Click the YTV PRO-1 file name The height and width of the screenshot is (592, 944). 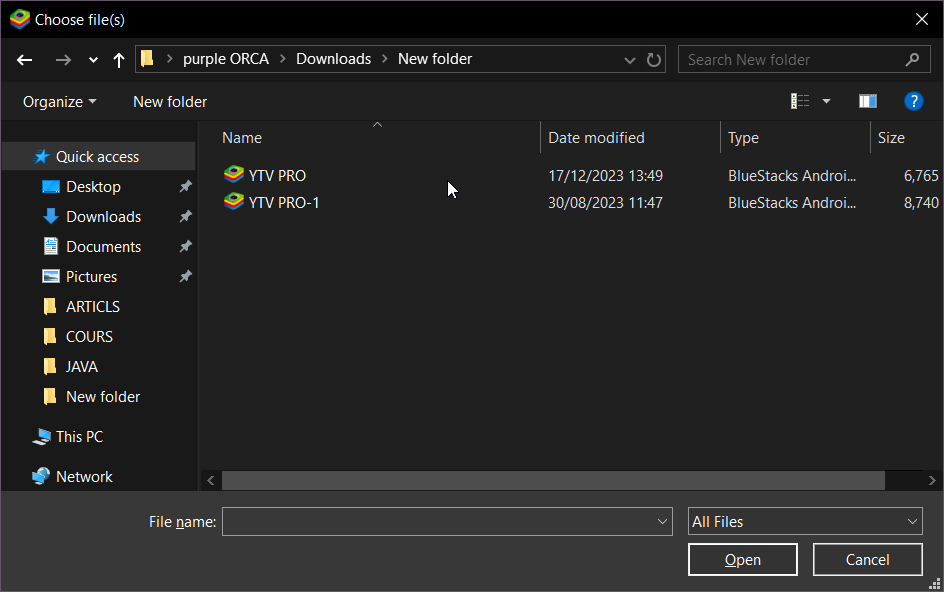284,202
